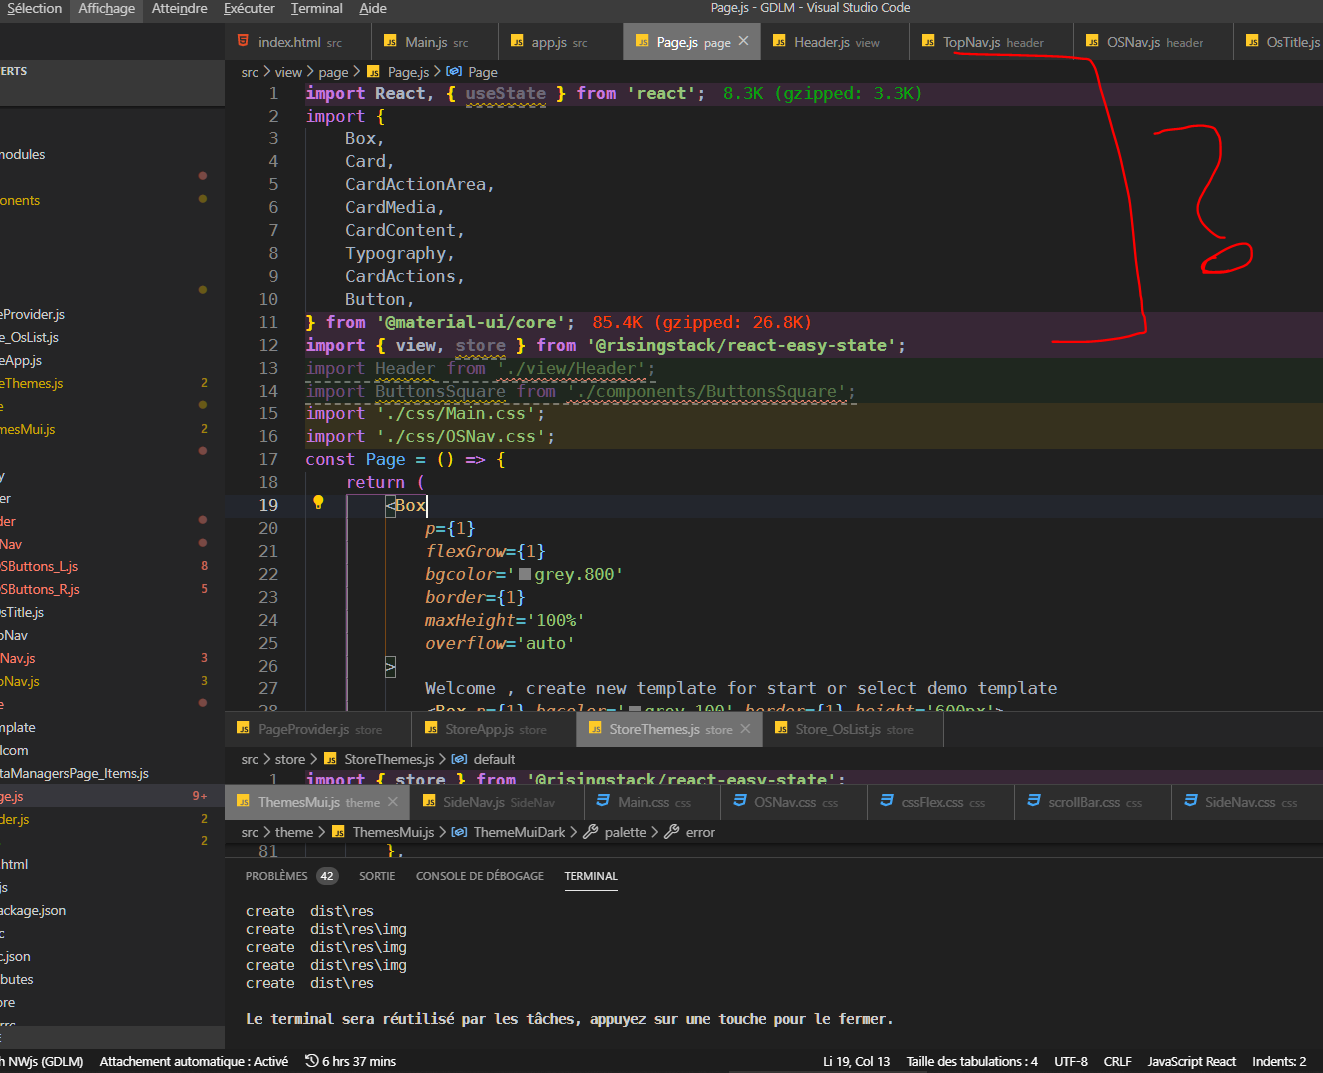Click the 'page' folder breadcrumb
This screenshot has width=1323, height=1073.
point(333,72)
